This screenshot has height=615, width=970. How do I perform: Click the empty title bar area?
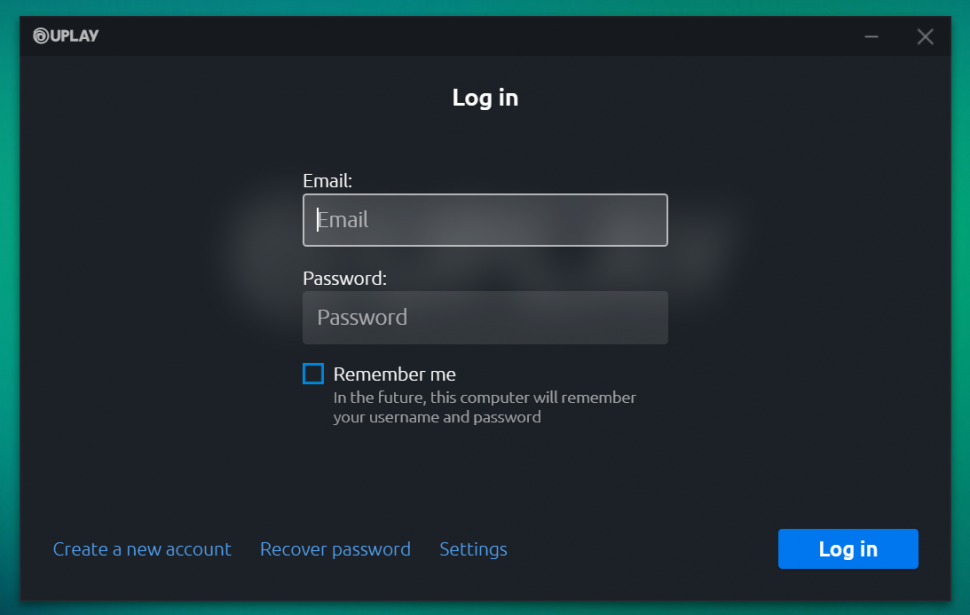pos(480,36)
